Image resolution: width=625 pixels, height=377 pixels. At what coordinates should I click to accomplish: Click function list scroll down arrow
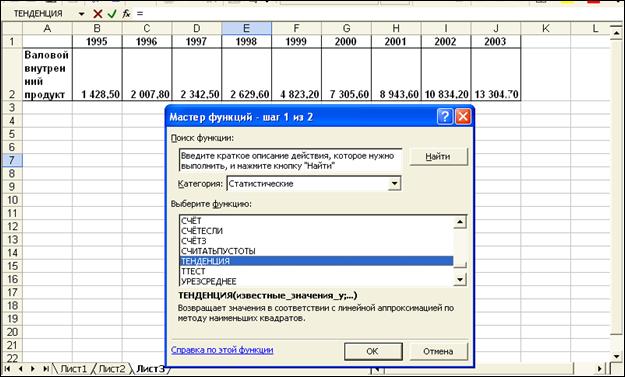click(460, 279)
